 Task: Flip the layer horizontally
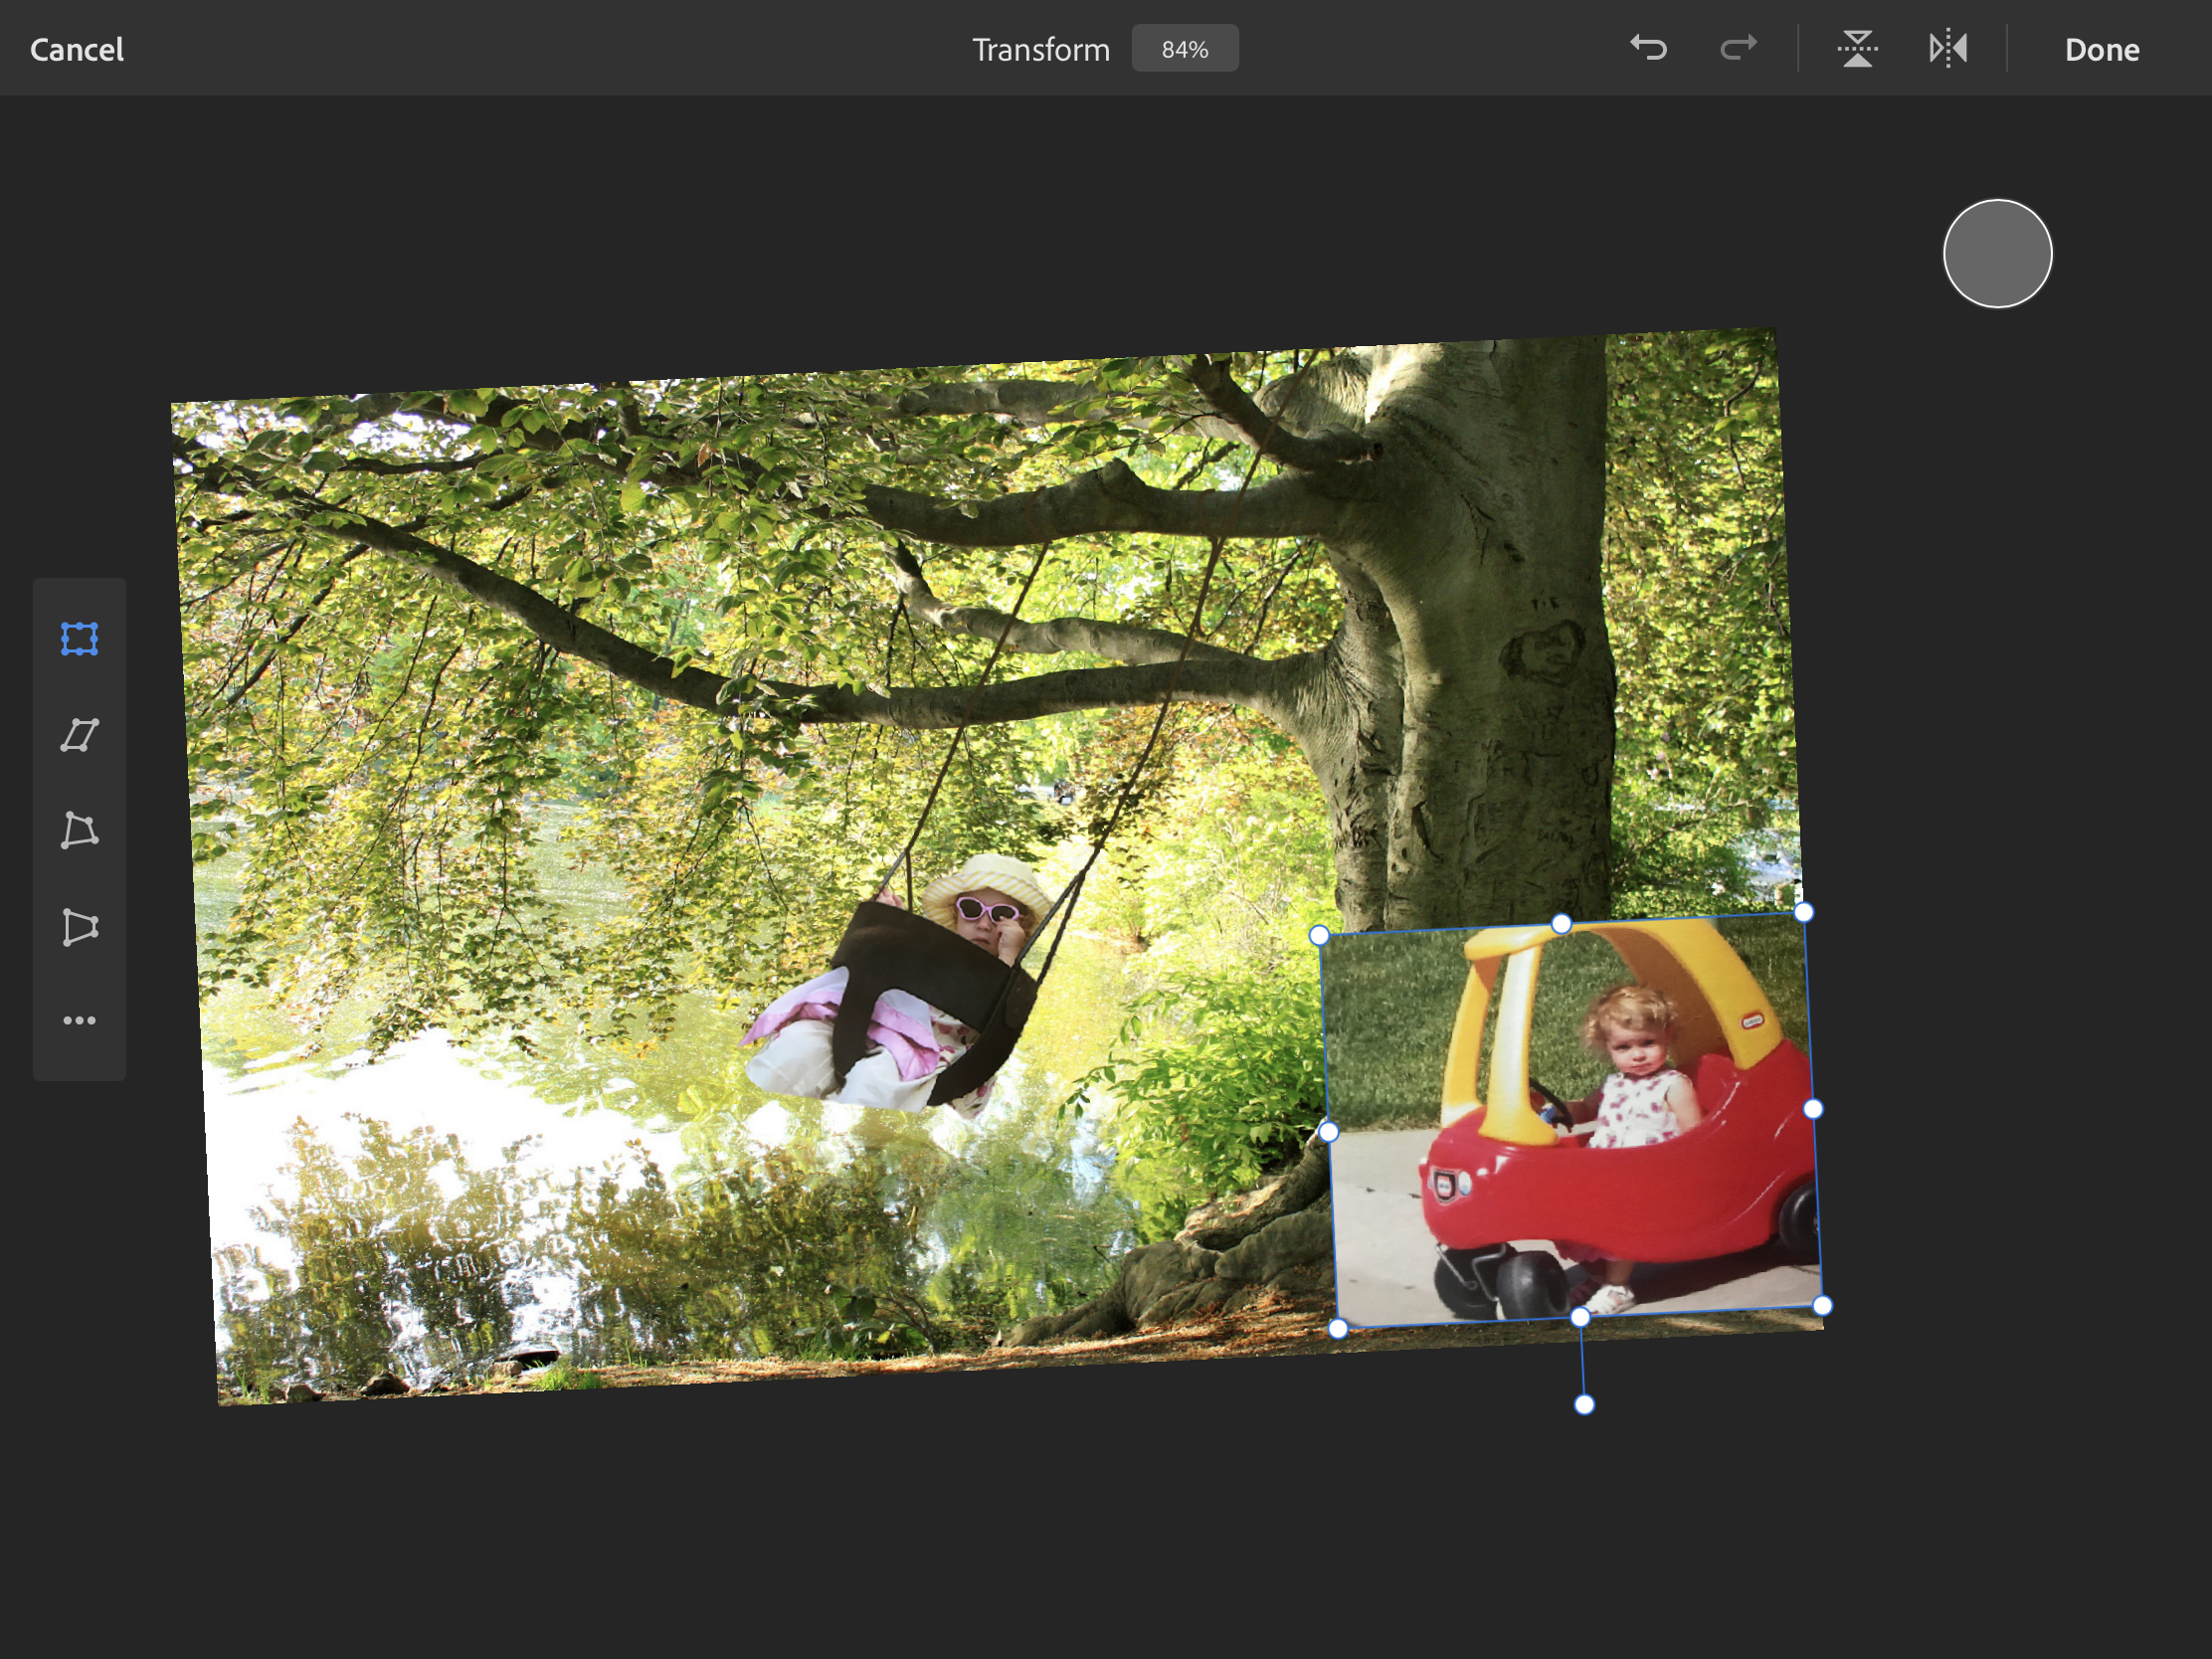[1948, 48]
